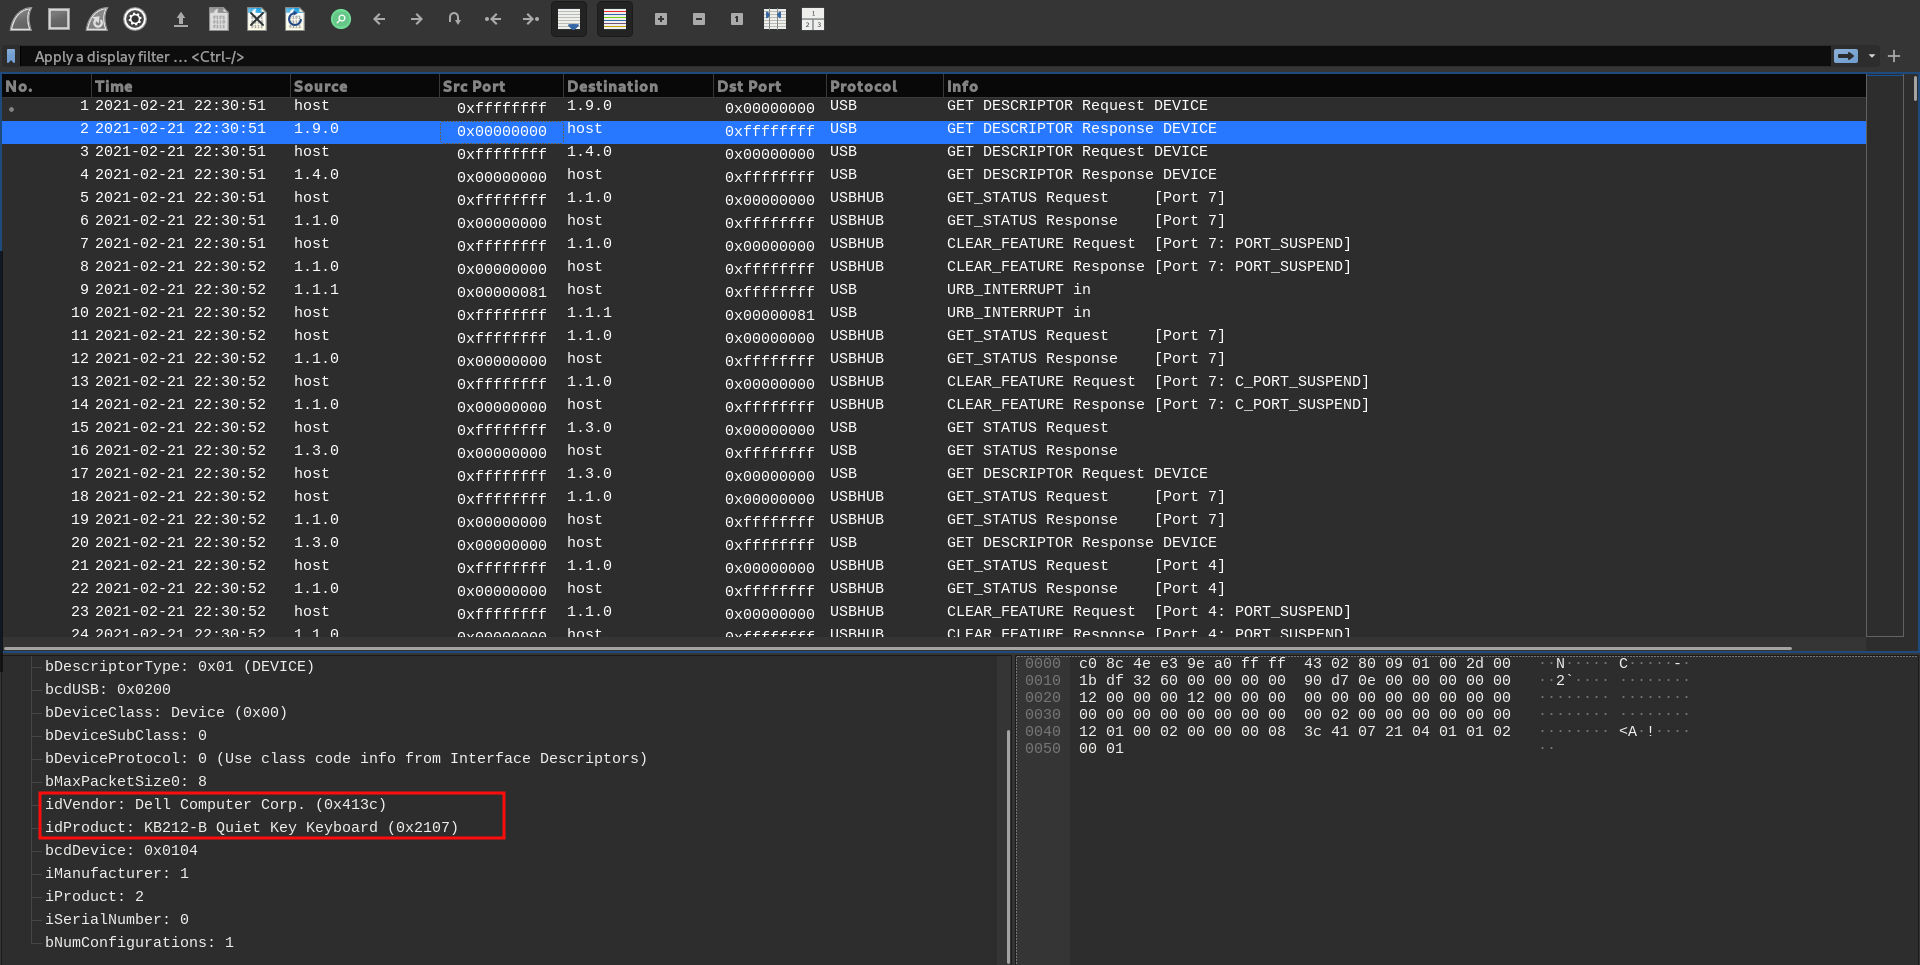Viewport: 1920px width, 965px height.
Task: Click the display filter input field
Action: [x=900, y=57]
